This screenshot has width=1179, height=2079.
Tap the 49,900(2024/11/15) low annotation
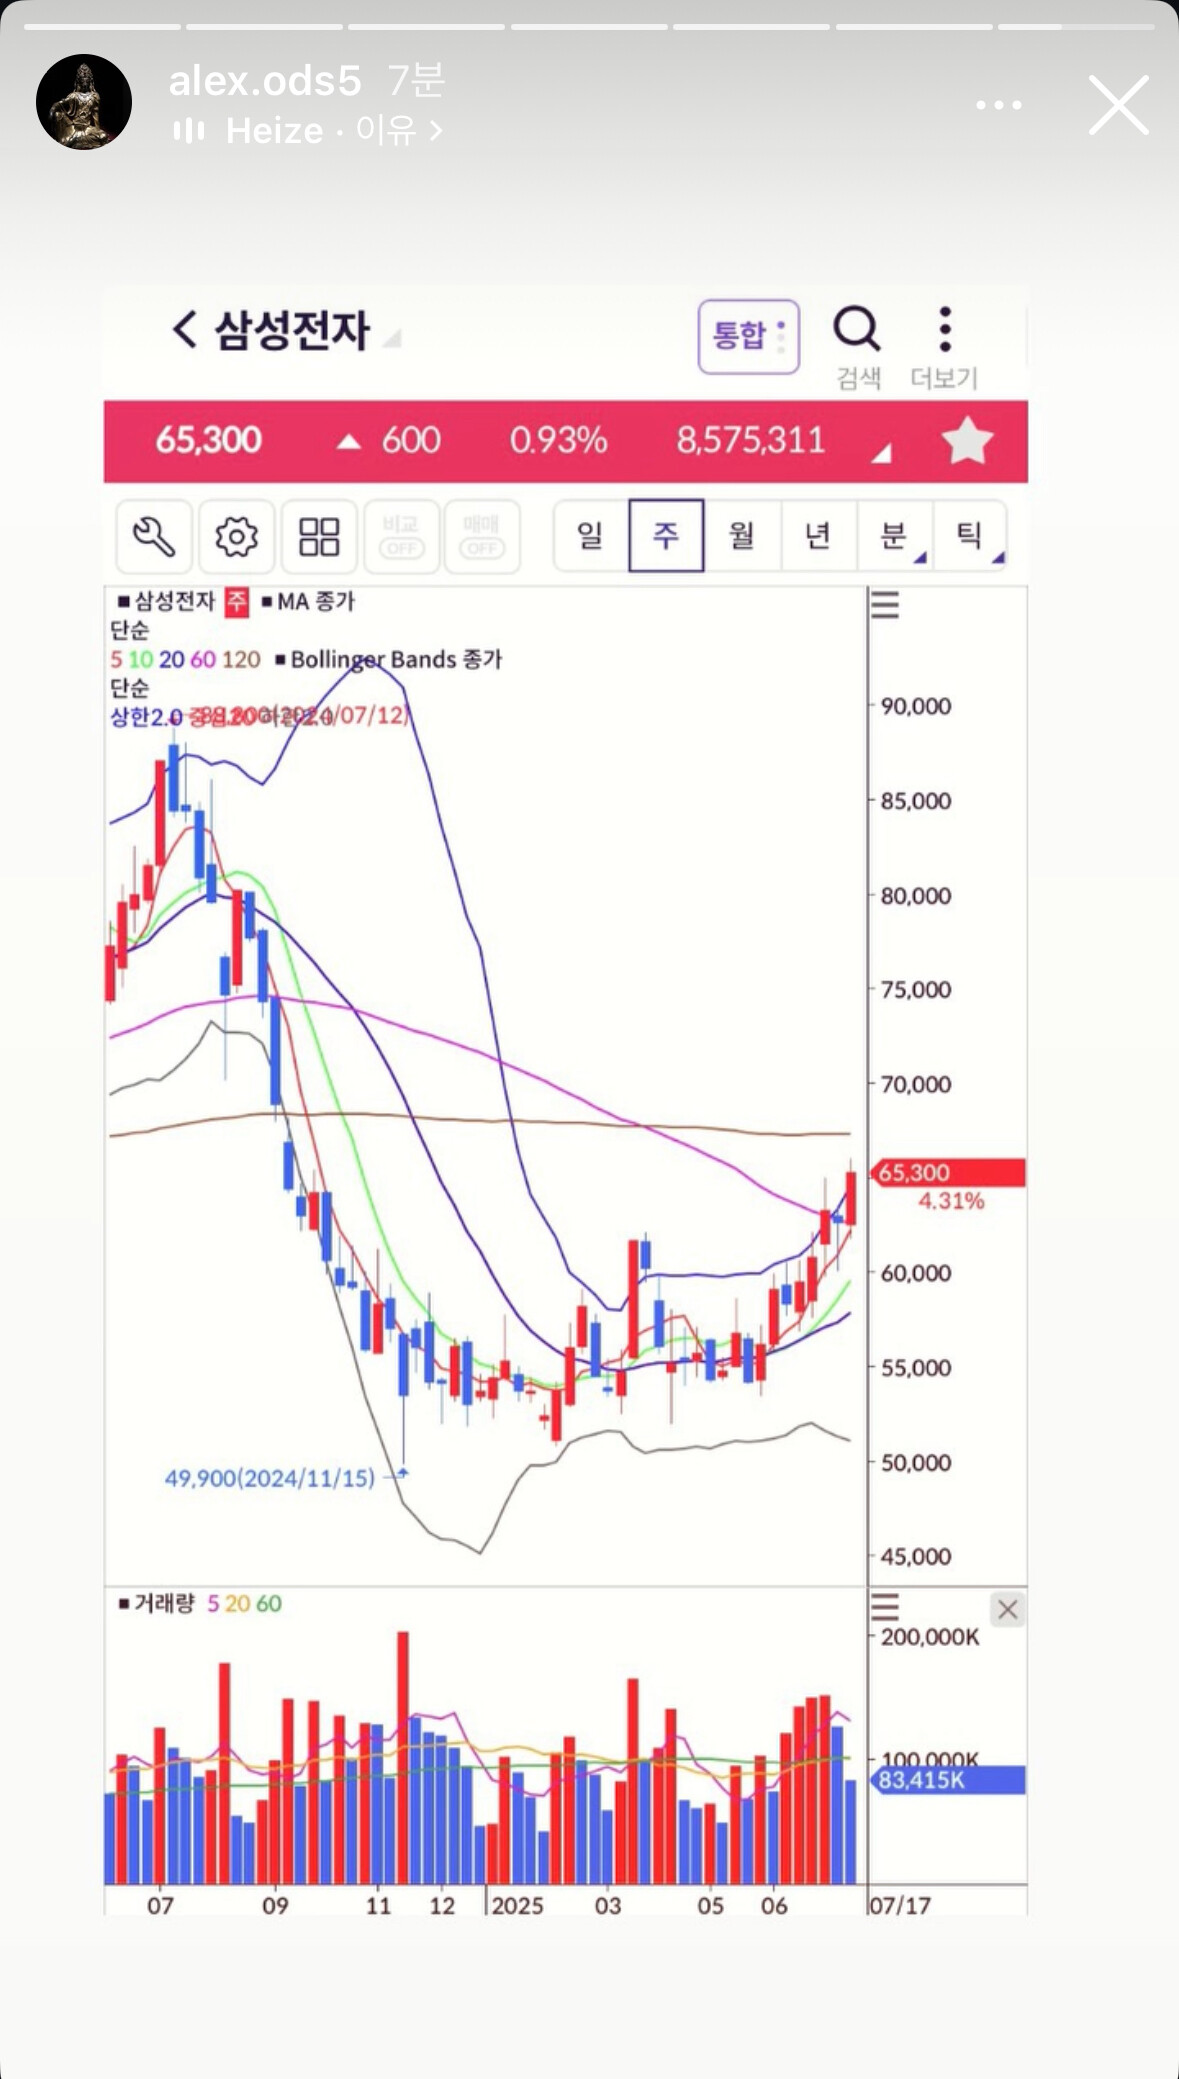tap(270, 1477)
